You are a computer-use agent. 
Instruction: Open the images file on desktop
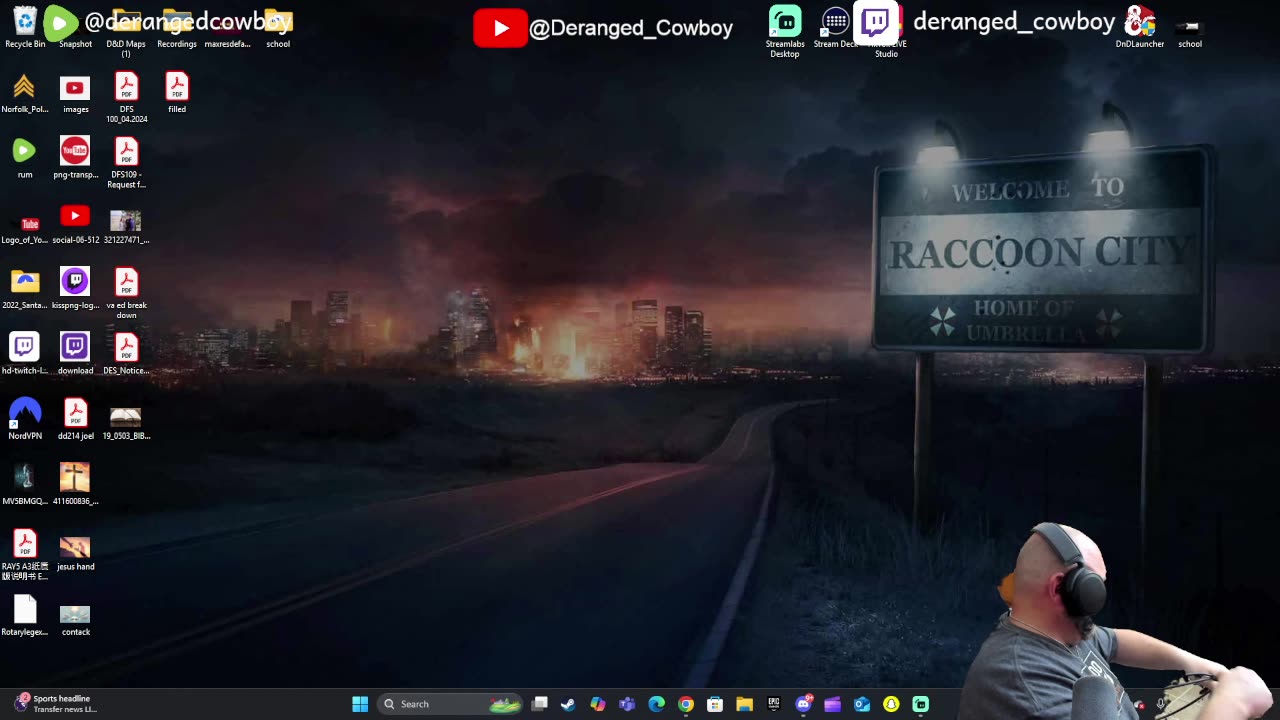[x=75, y=94]
